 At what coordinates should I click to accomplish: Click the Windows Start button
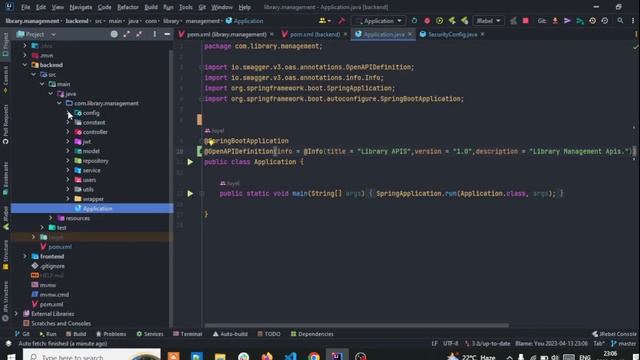pyautogui.click(x=11, y=357)
